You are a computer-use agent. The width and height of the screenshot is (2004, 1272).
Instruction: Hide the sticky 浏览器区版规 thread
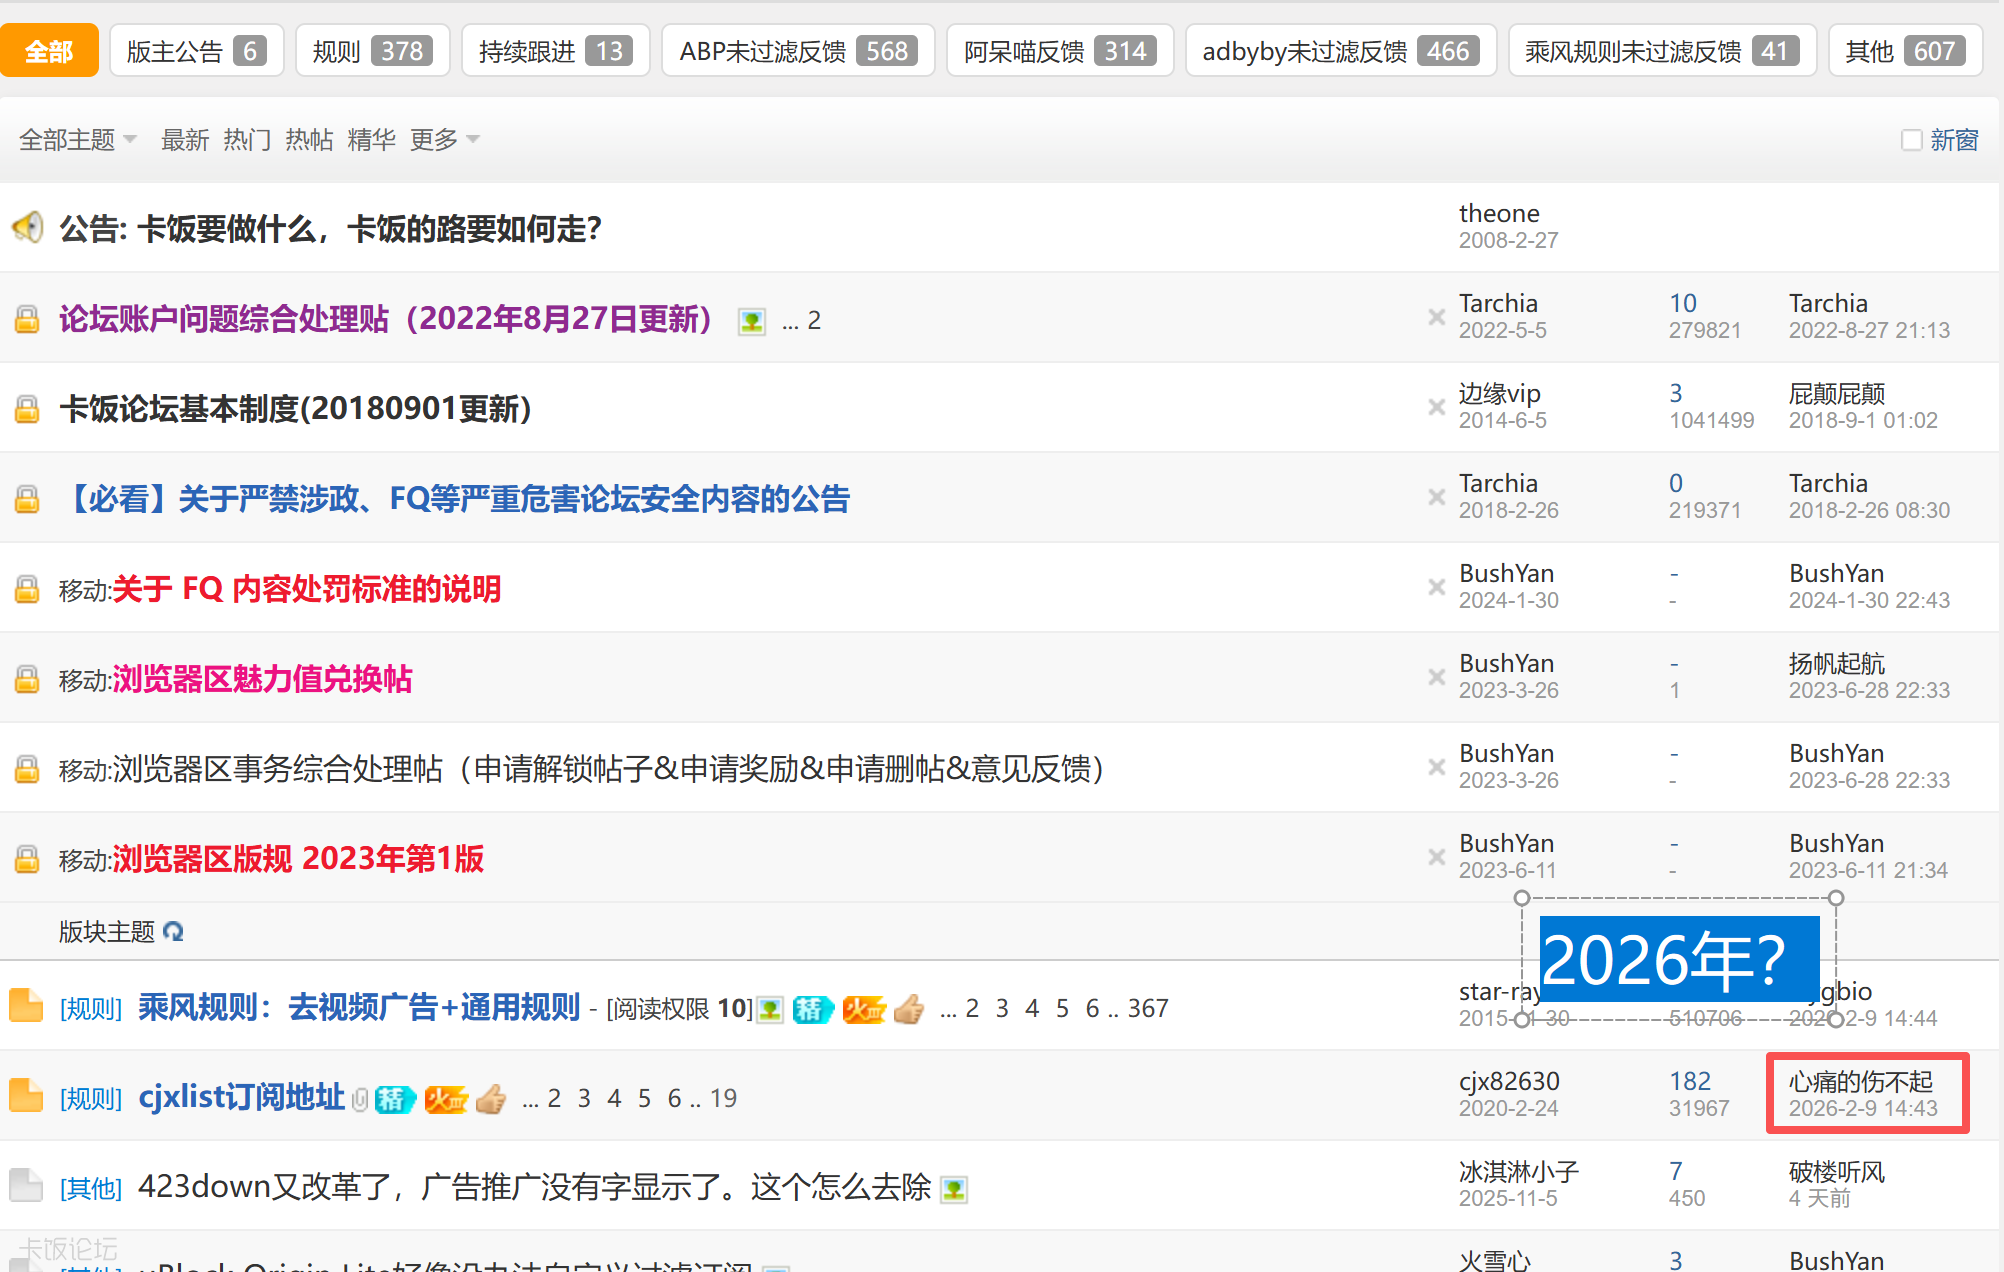point(1436,857)
